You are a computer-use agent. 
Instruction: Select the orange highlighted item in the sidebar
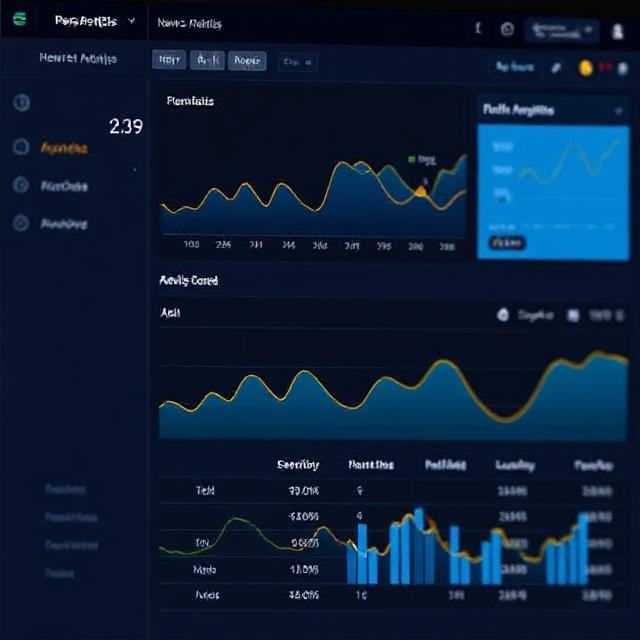click(x=64, y=148)
